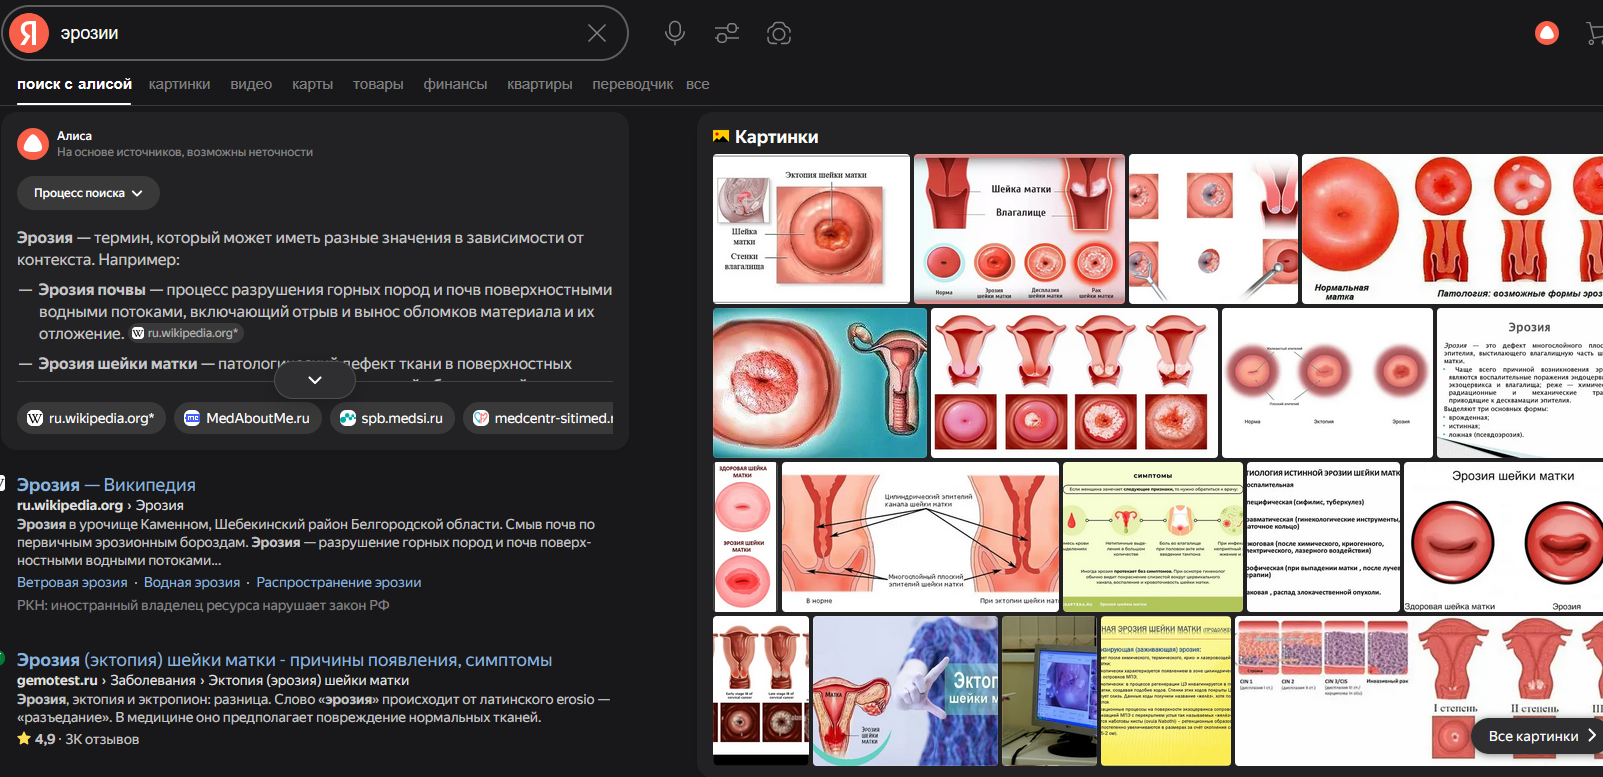Open Alice assistant icon in header
Viewport: 1603px width, 777px height.
point(1546,33)
